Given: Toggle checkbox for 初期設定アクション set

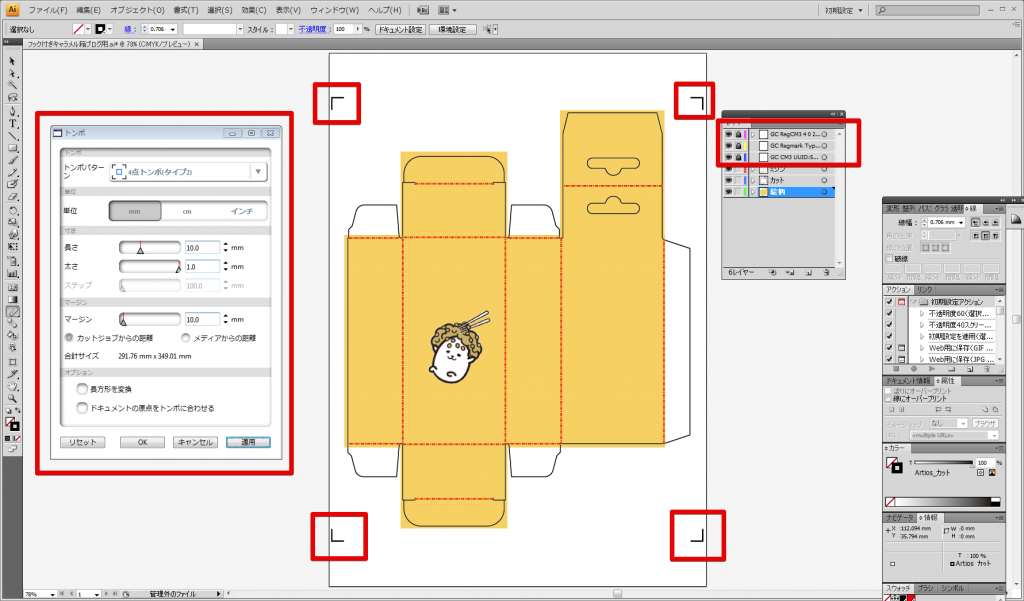Looking at the screenshot, I should (x=889, y=302).
